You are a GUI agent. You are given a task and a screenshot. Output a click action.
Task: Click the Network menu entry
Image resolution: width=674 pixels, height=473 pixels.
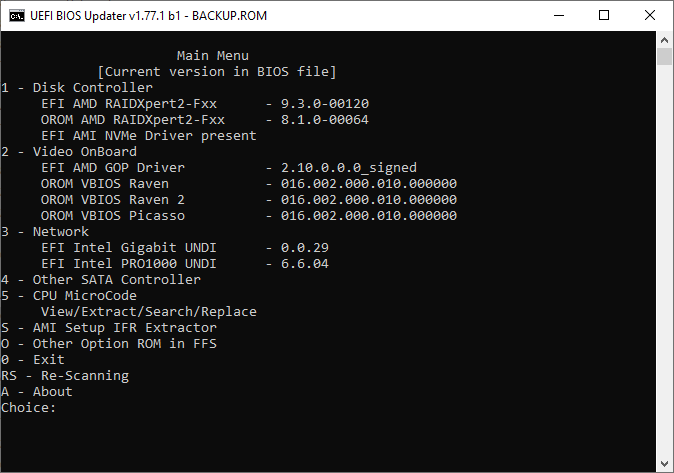[x=45, y=232]
